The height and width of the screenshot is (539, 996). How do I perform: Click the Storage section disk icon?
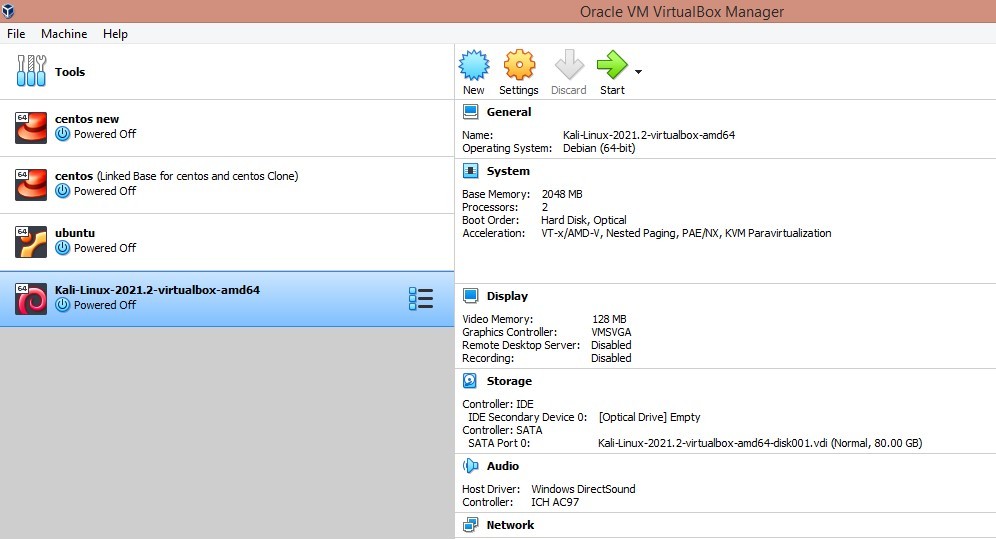pos(470,381)
